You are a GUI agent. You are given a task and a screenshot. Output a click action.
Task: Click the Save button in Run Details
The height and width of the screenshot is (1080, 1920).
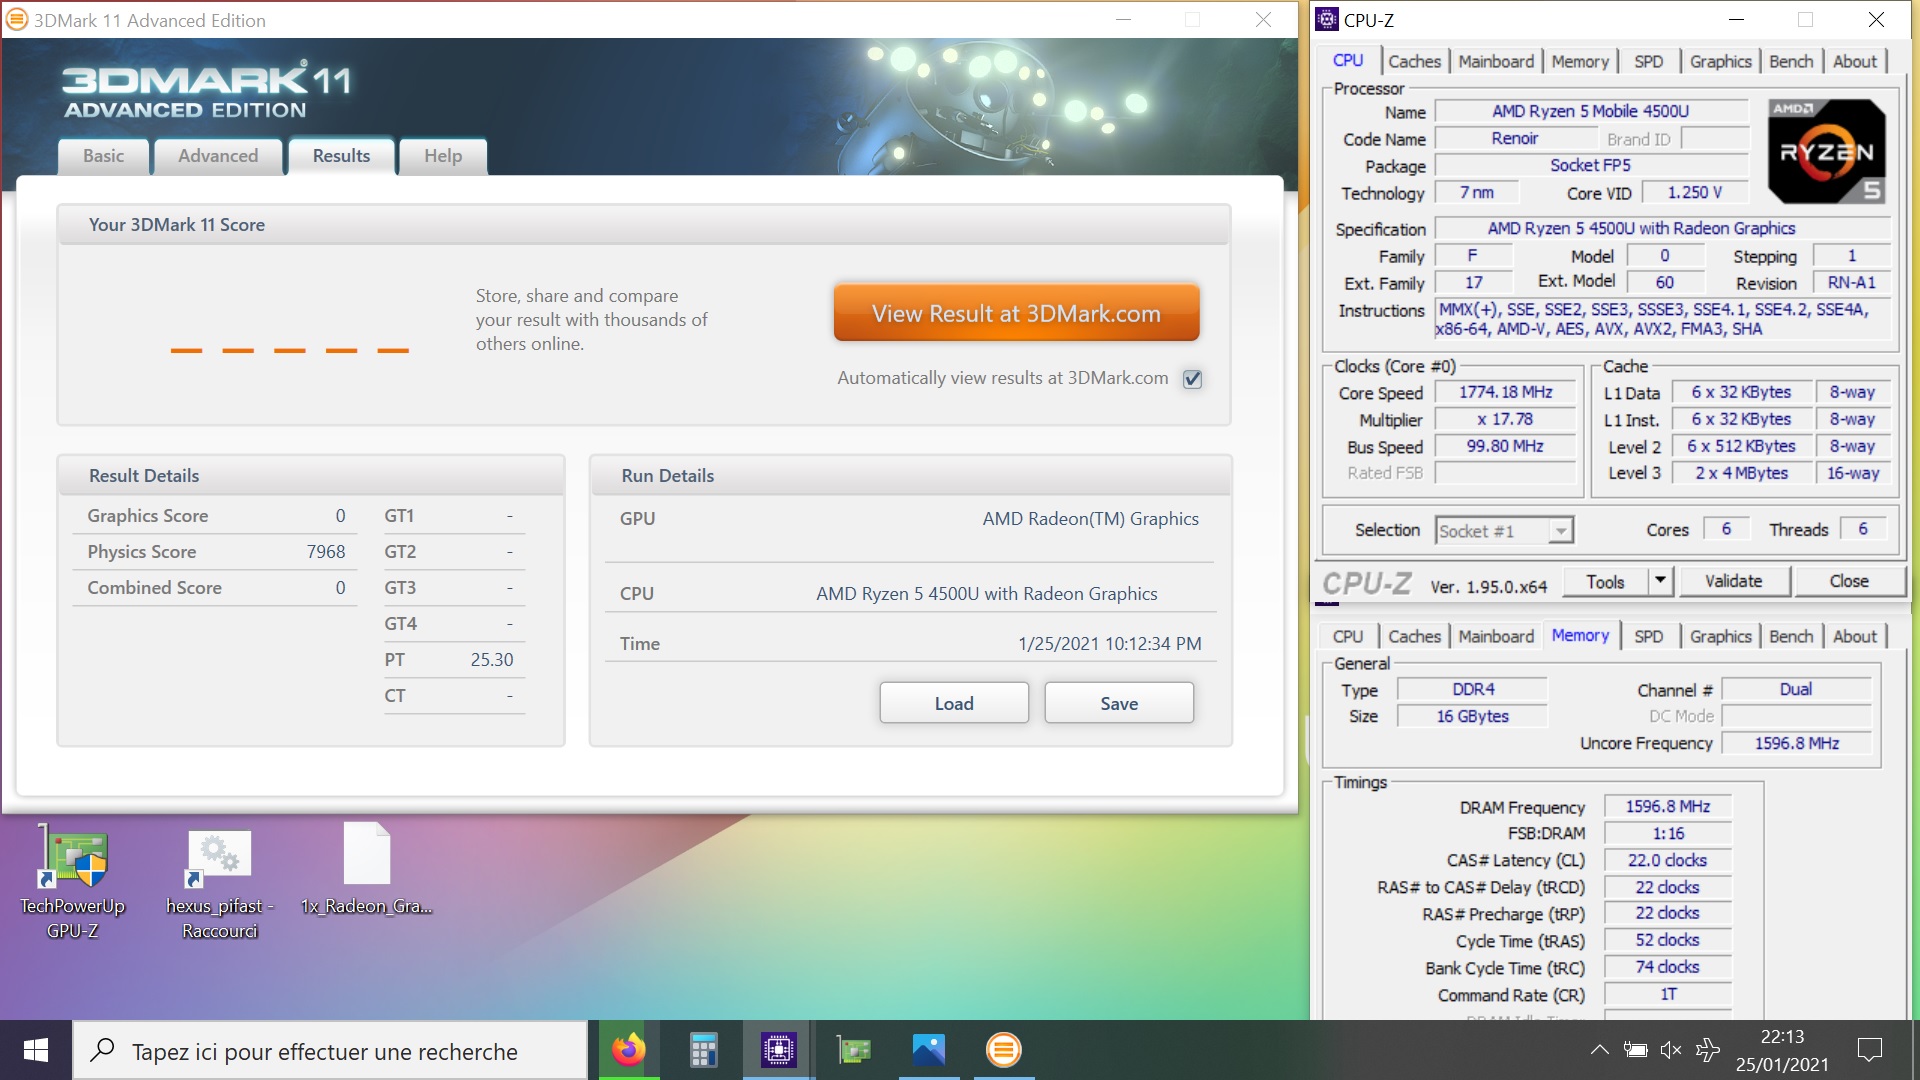tap(1119, 703)
